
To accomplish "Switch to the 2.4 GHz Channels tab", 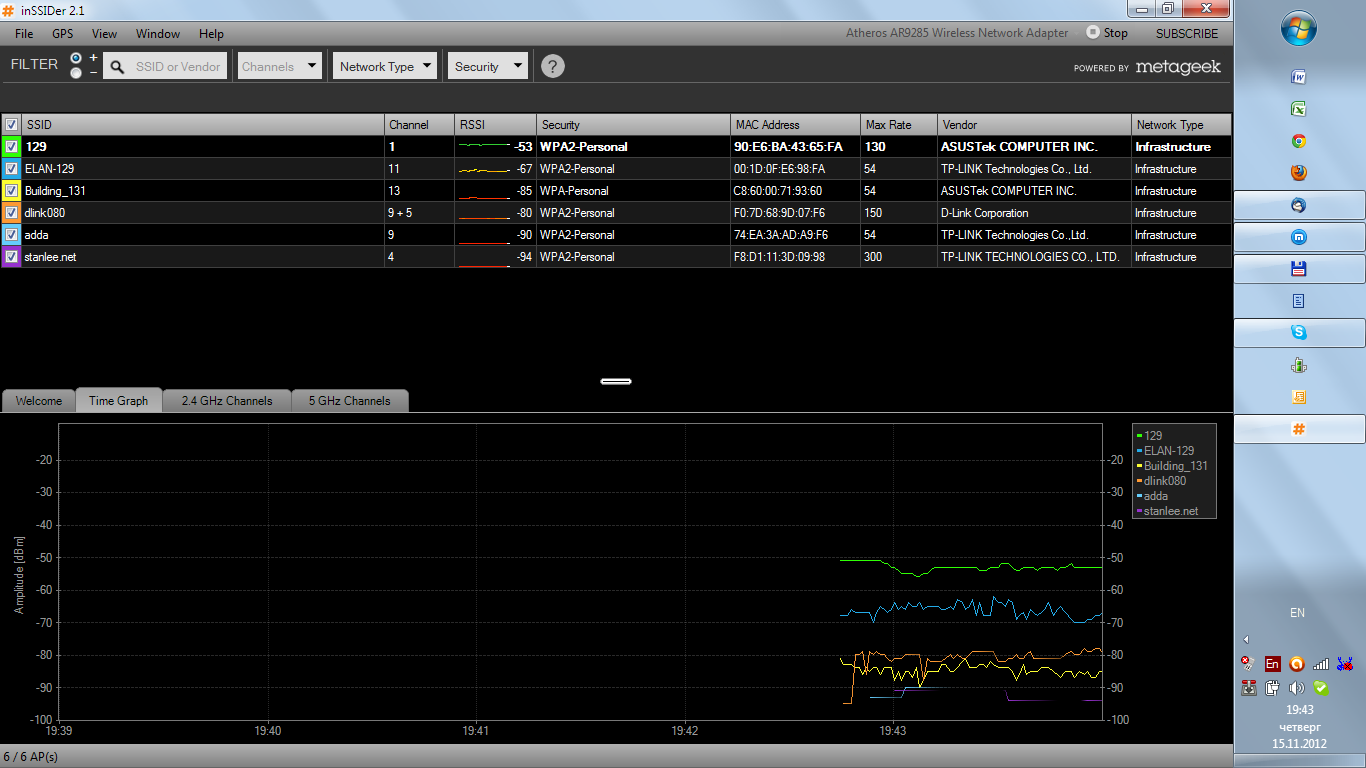I will tap(226, 400).
